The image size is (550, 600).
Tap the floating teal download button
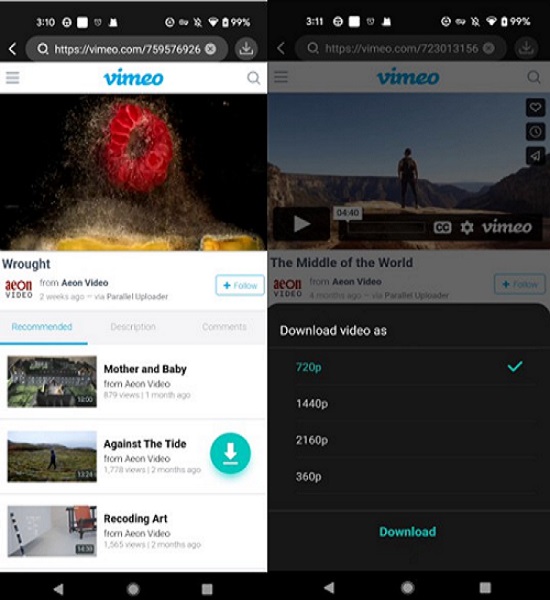(230, 453)
